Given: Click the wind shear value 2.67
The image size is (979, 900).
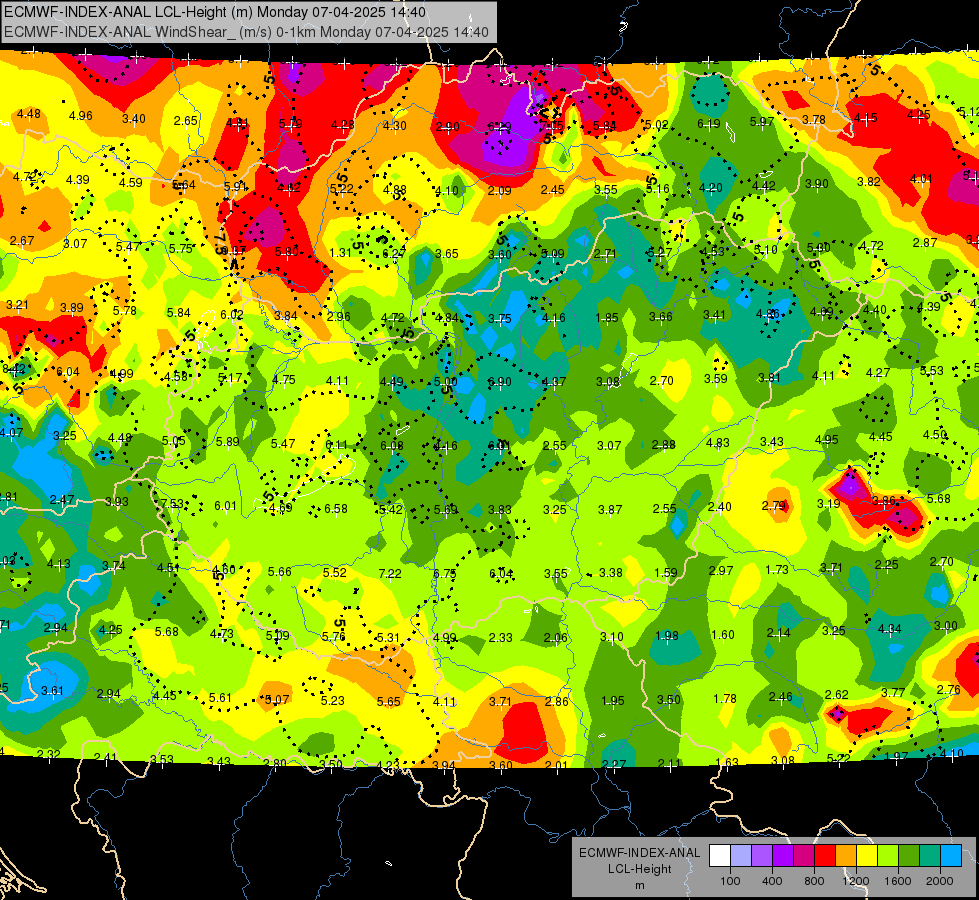Looking at the screenshot, I should (x=22, y=240).
